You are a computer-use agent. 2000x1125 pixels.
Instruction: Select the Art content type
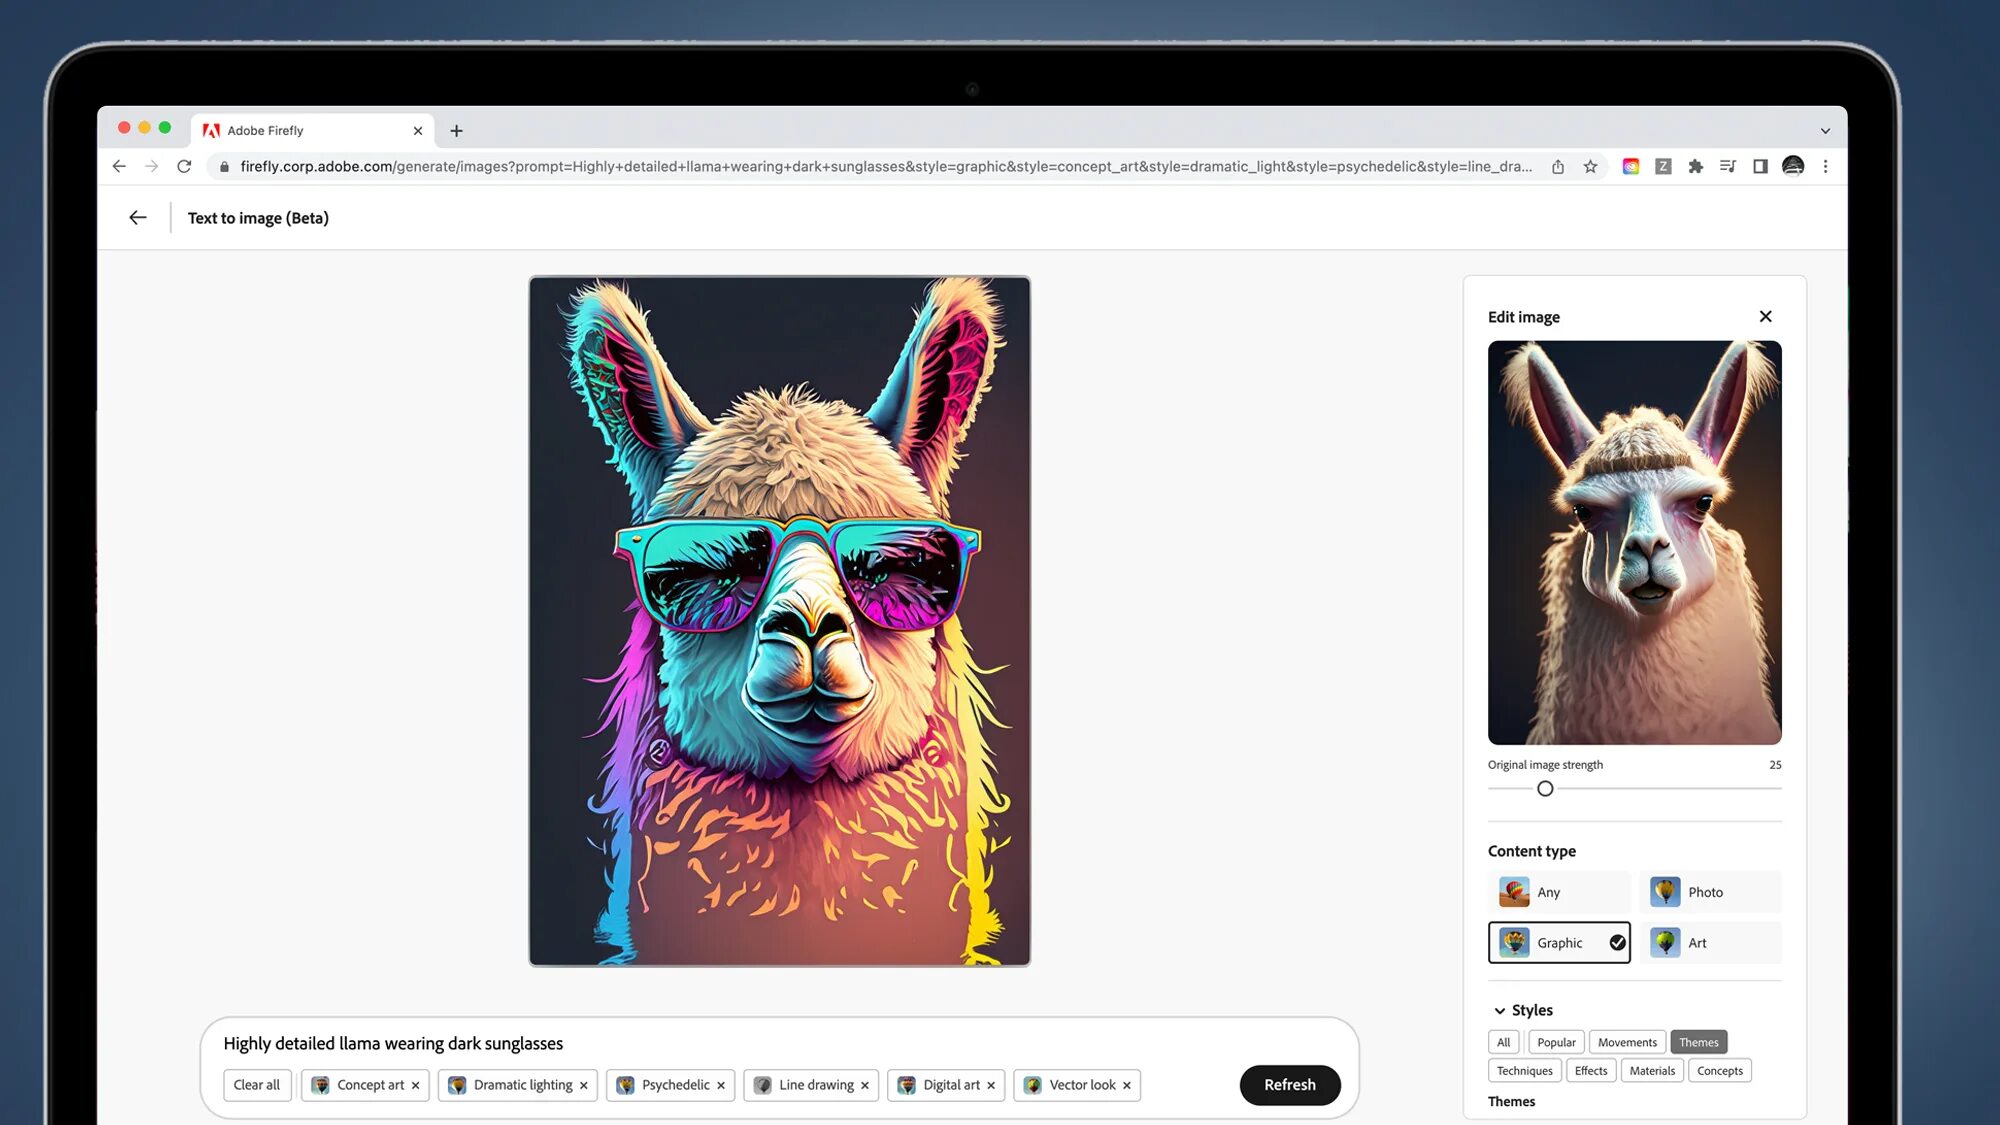tap(1710, 943)
